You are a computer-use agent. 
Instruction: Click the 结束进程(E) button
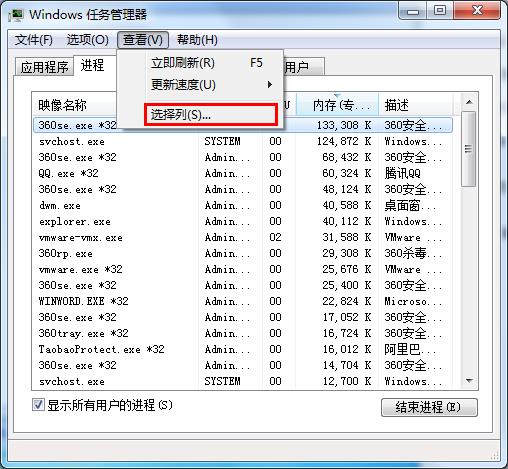[x=429, y=407]
